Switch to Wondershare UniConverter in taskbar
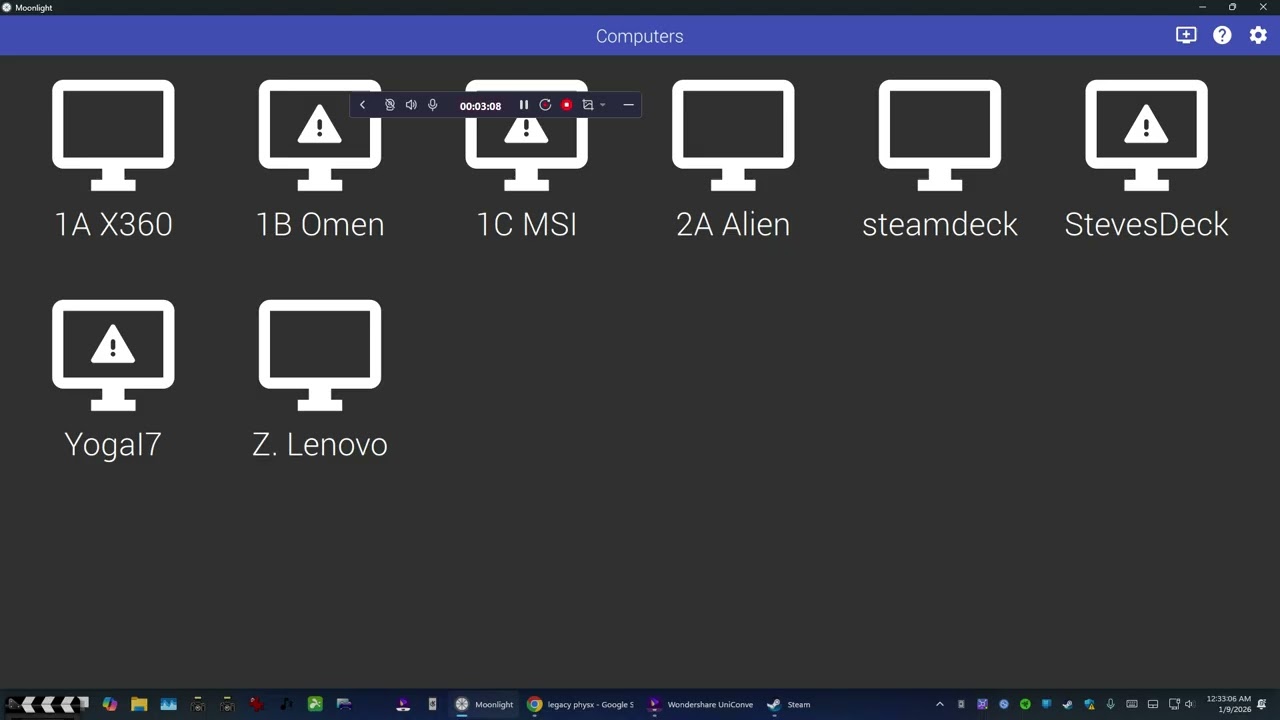 [701, 704]
